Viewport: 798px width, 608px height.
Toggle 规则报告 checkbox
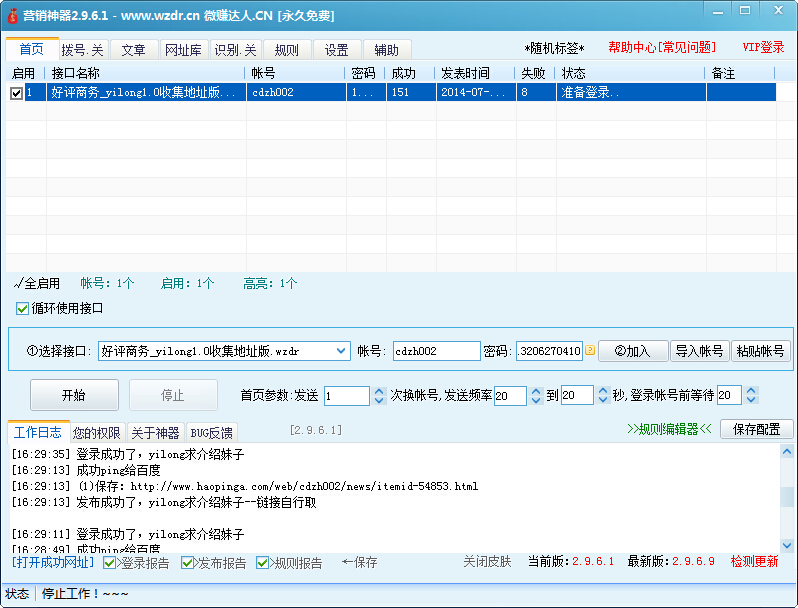(262, 563)
